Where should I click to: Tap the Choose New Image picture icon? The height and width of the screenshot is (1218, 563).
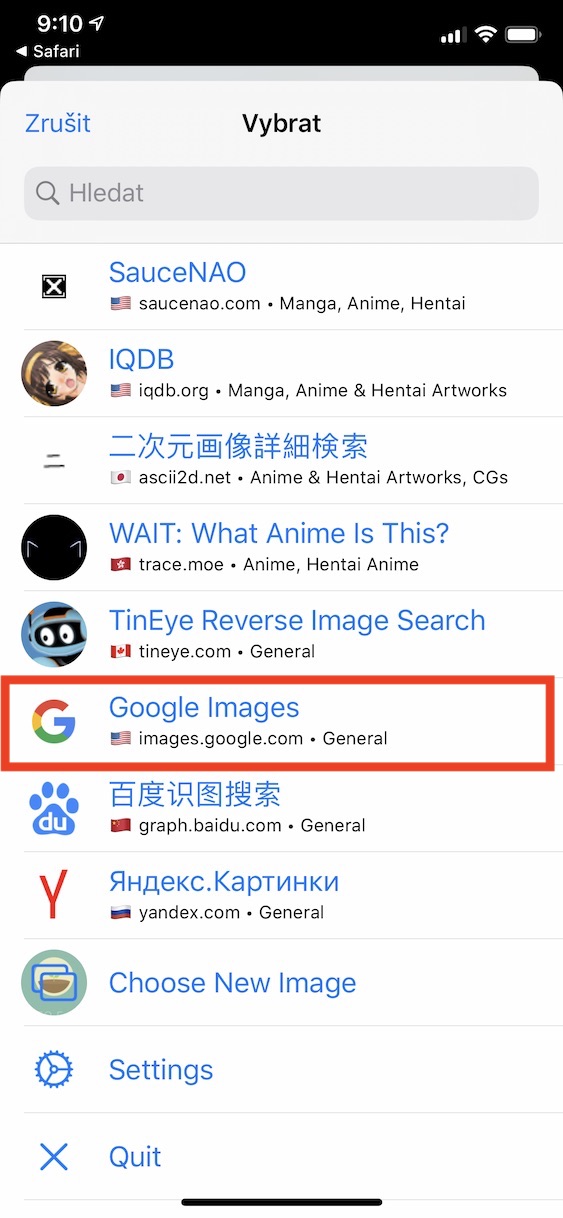click(x=54, y=982)
